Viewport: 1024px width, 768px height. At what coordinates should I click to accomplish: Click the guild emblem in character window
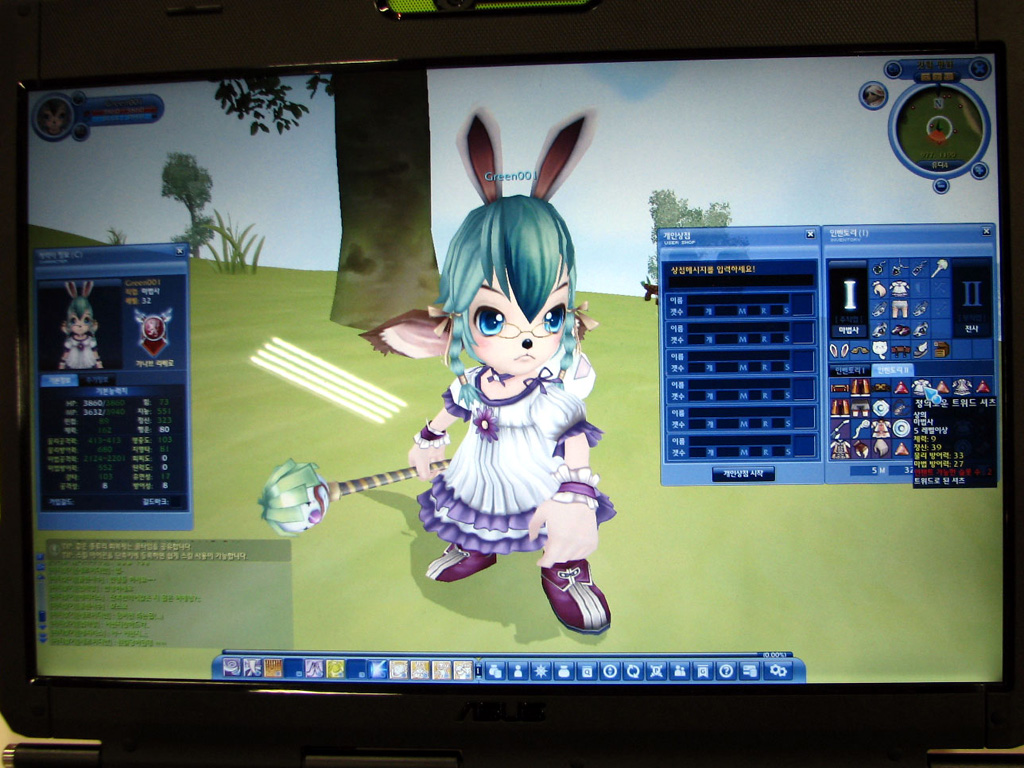point(153,332)
